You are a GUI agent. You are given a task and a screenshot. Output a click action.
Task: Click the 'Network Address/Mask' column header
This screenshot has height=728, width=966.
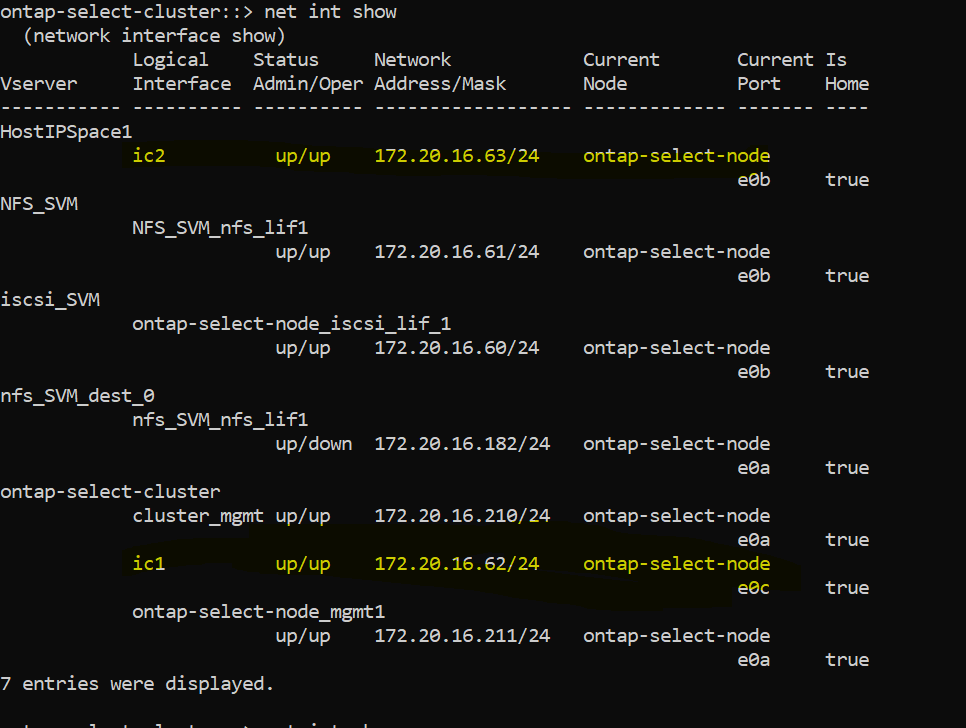tap(440, 71)
